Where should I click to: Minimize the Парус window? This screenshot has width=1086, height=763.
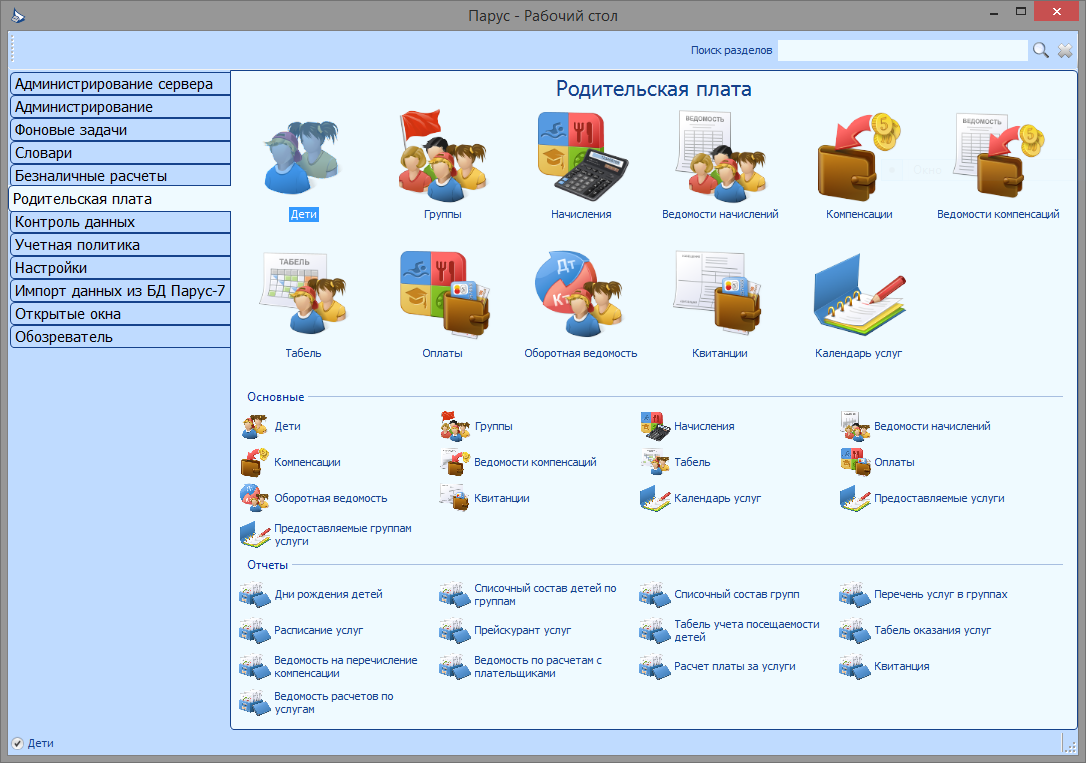994,12
